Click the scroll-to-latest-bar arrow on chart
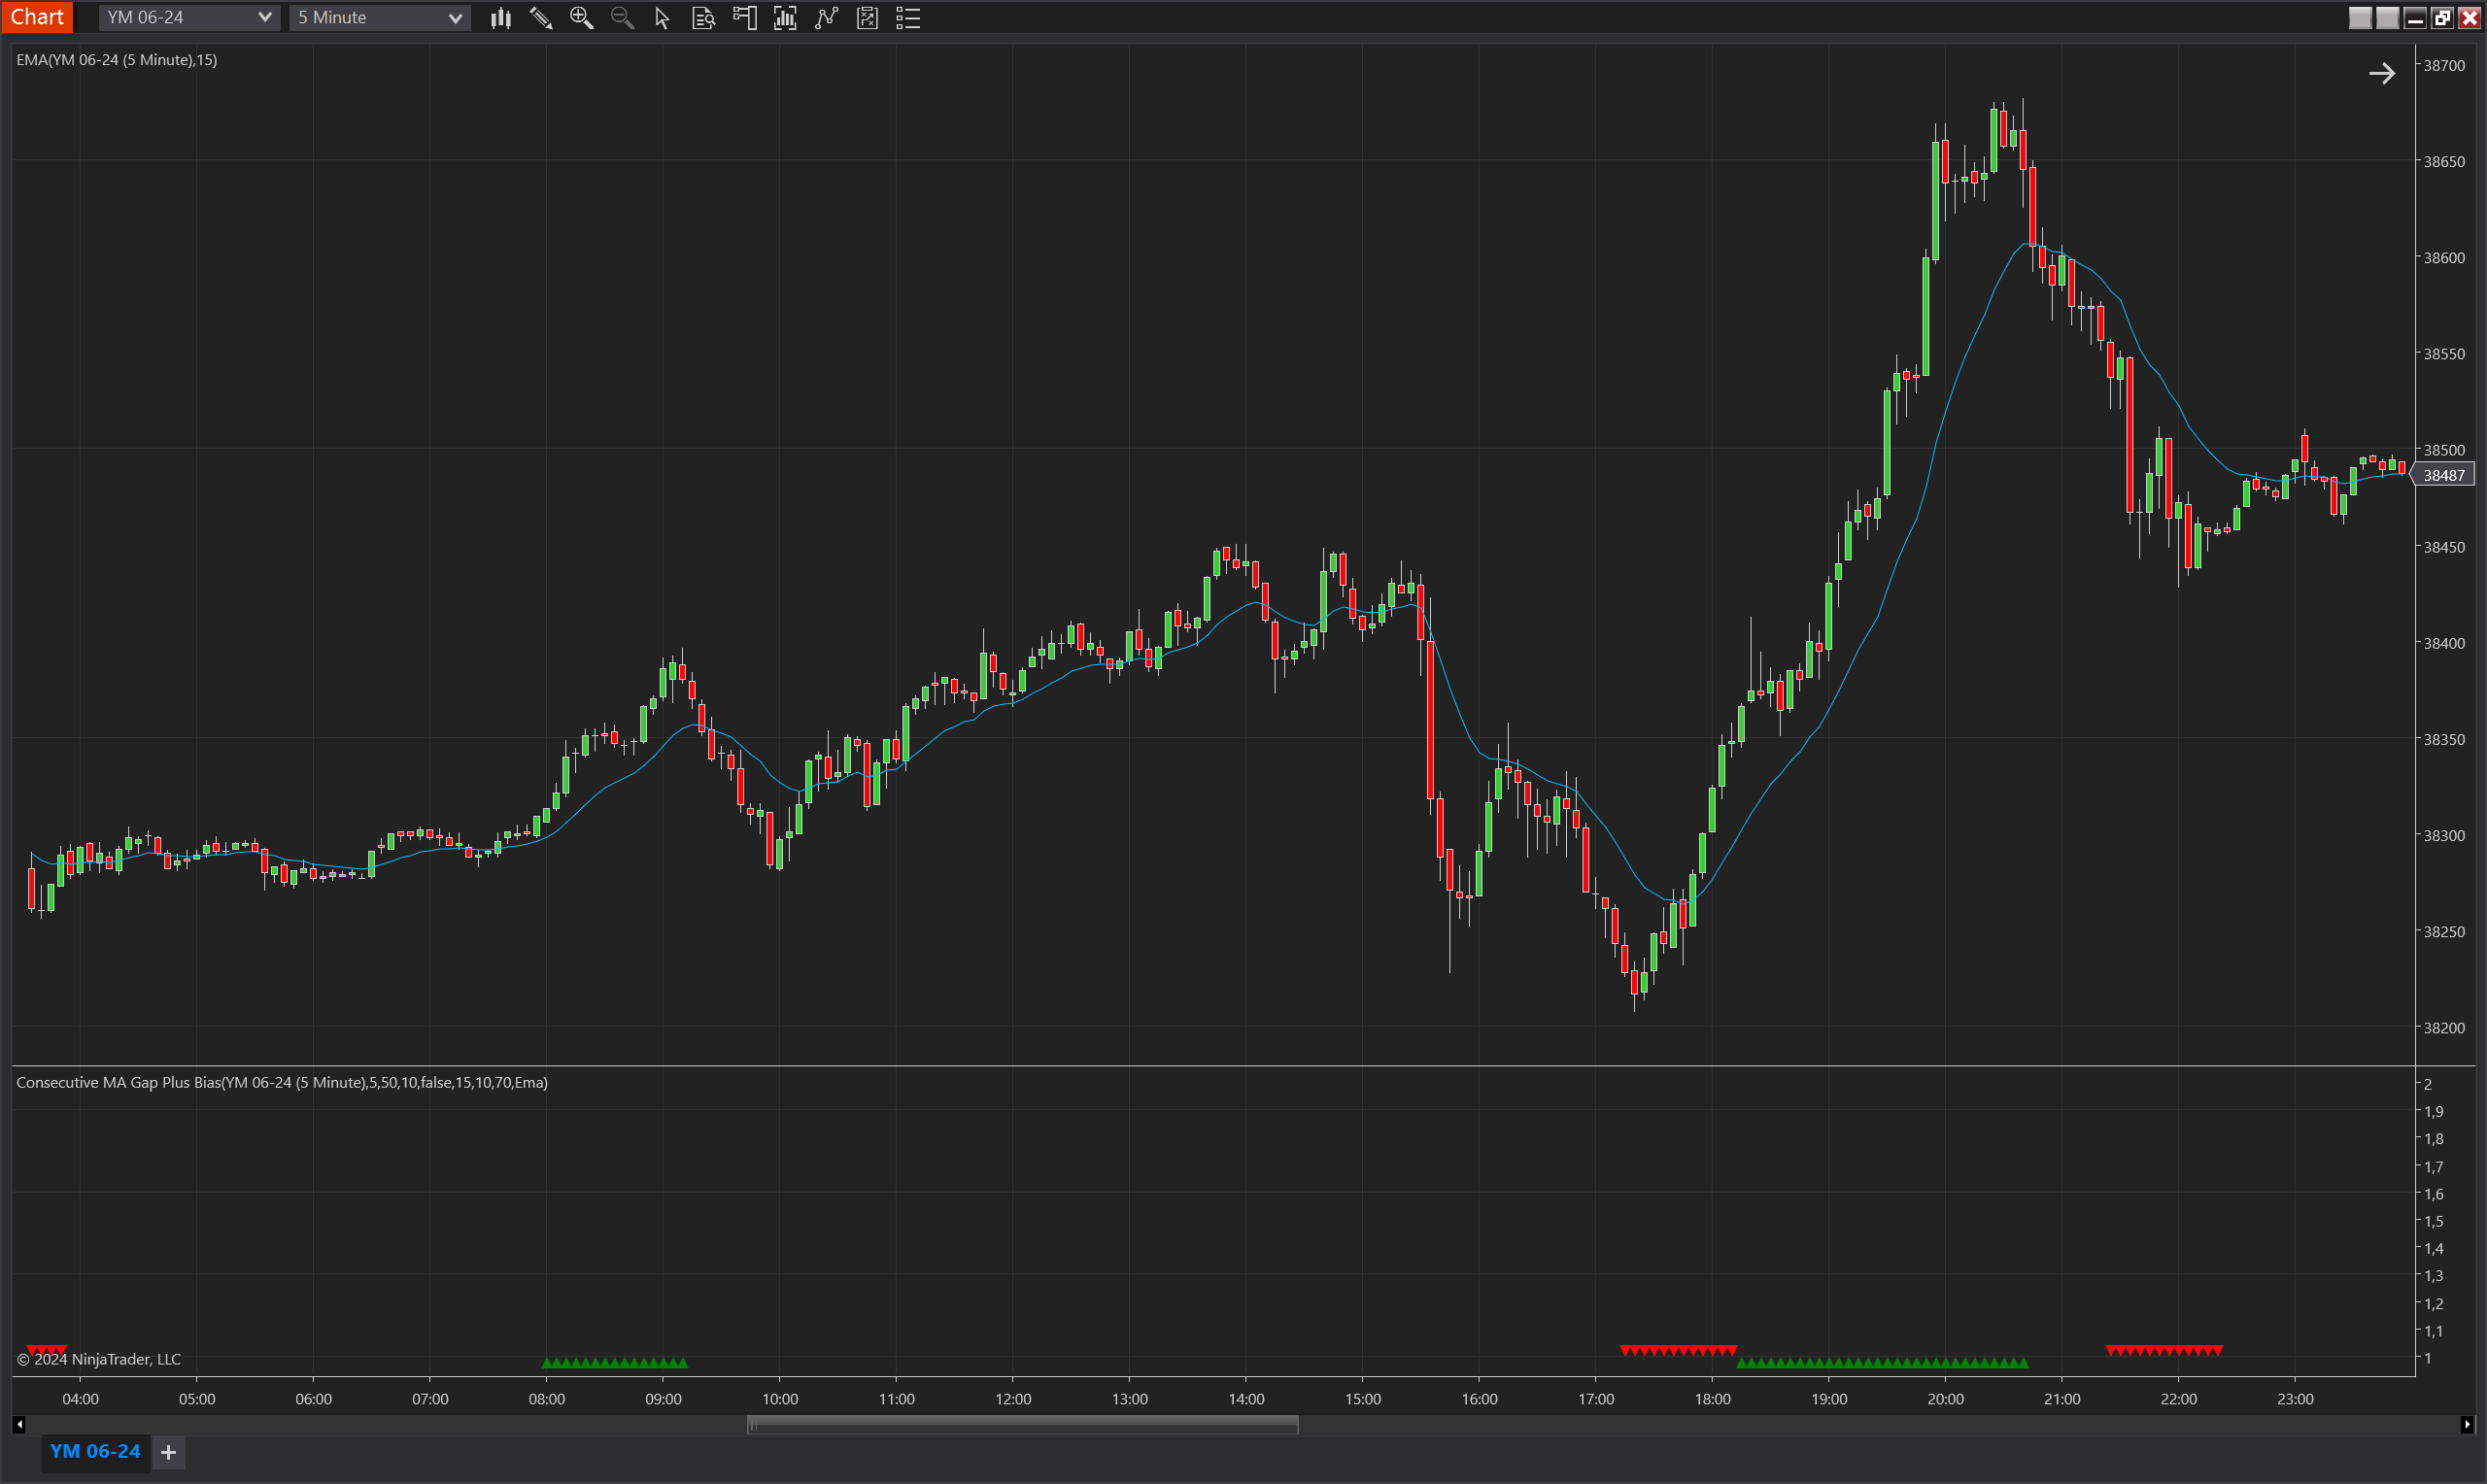 [2381, 73]
